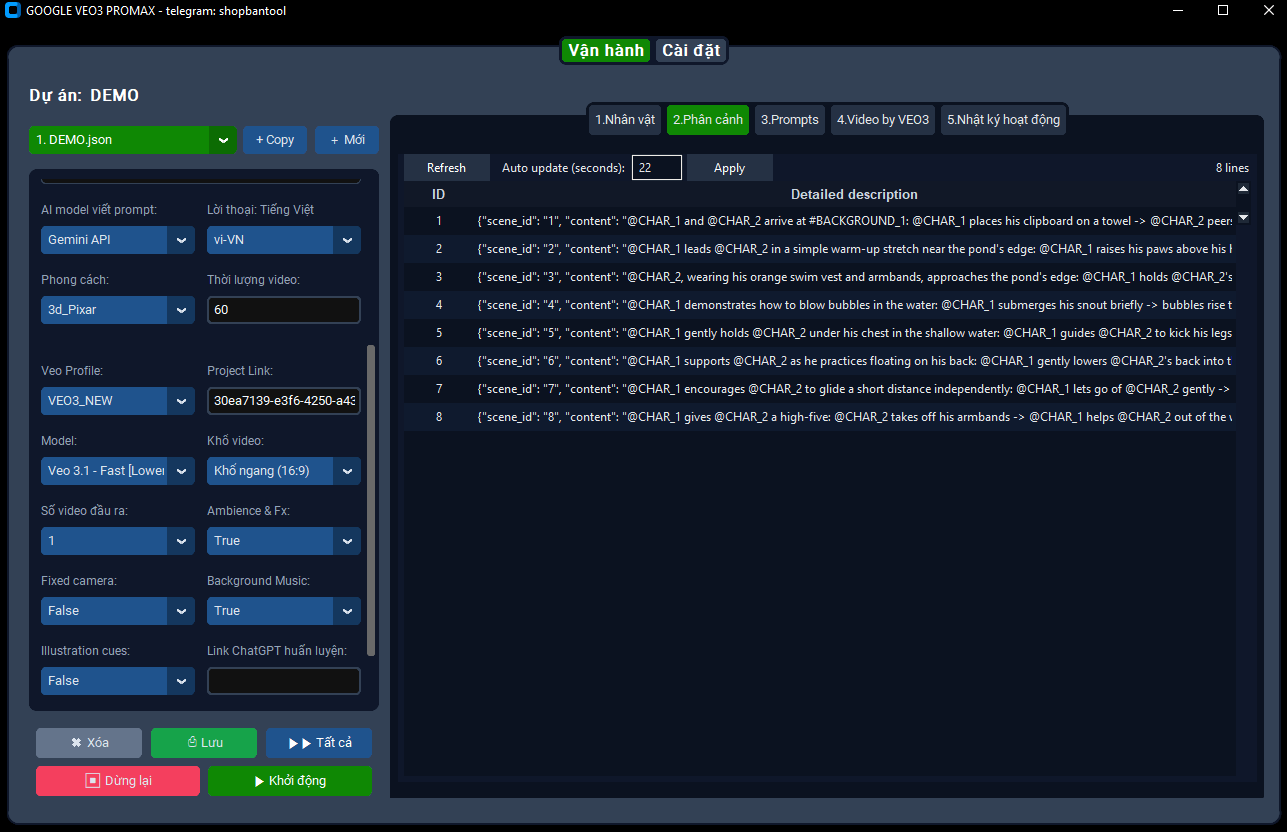The width and height of the screenshot is (1287, 832).
Task: Start processing with Khởi động button
Action: (289, 781)
